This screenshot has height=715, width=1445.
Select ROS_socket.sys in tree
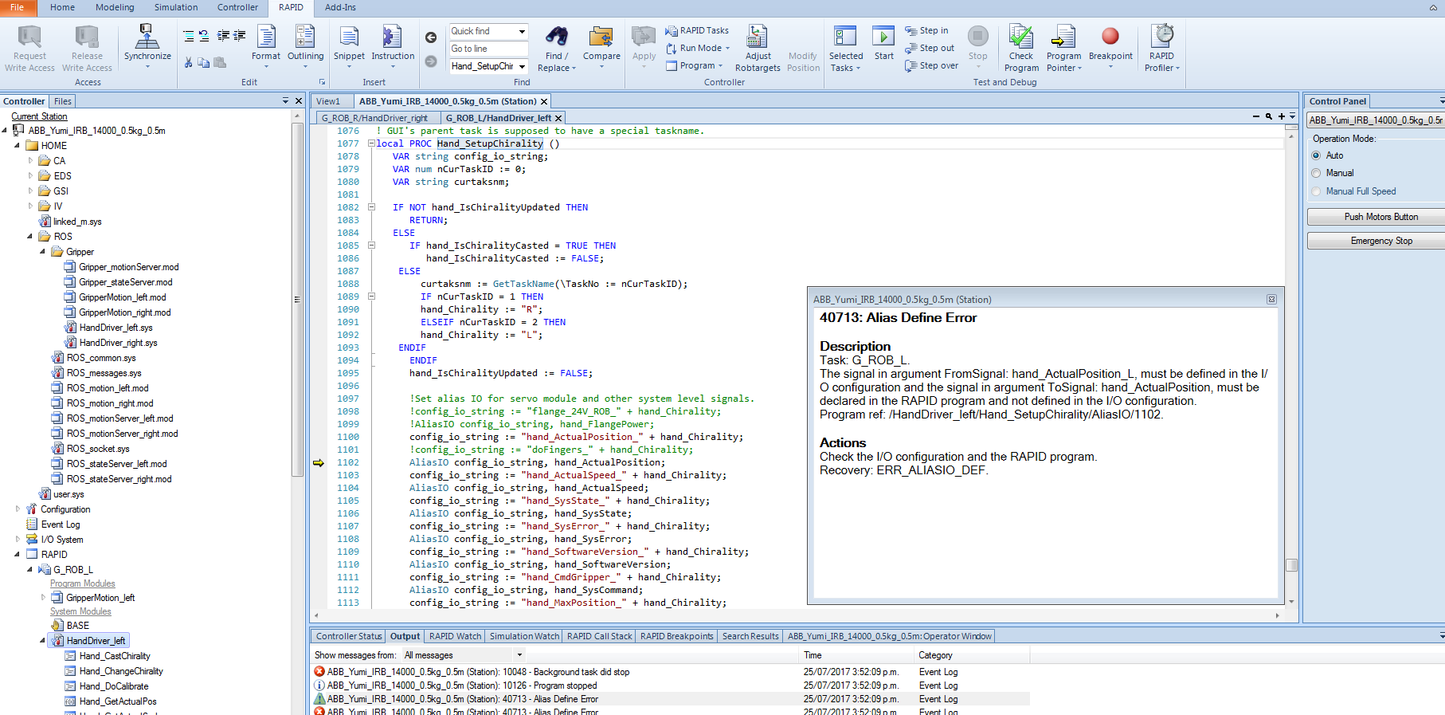point(98,449)
